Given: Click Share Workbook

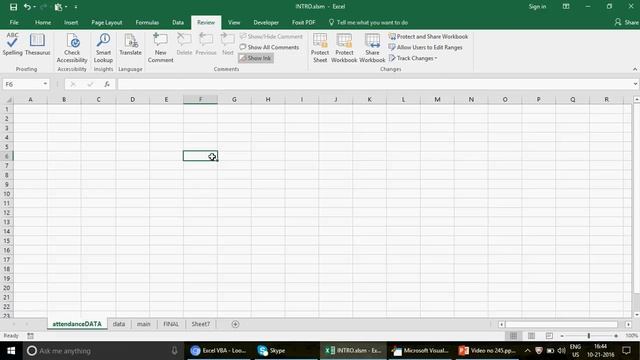Looking at the screenshot, I should coord(372,48).
